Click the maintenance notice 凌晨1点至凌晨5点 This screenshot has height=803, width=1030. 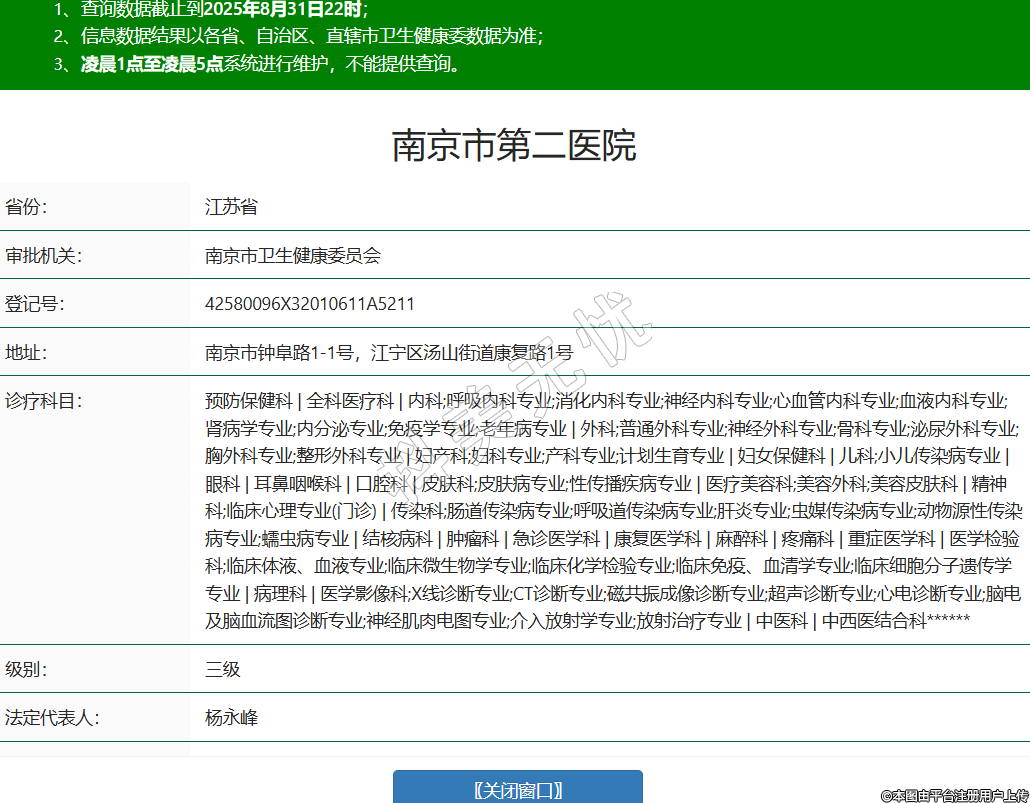(152, 65)
